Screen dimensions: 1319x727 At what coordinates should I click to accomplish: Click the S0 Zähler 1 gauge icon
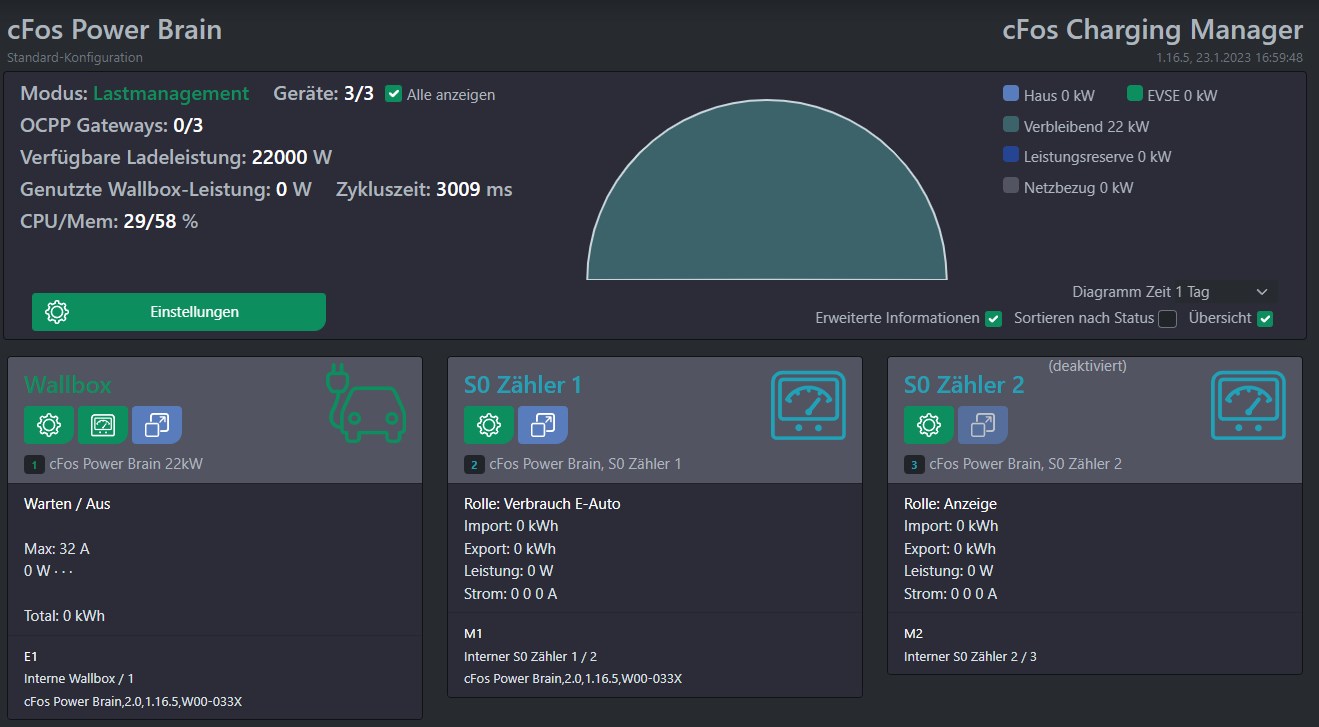point(808,405)
